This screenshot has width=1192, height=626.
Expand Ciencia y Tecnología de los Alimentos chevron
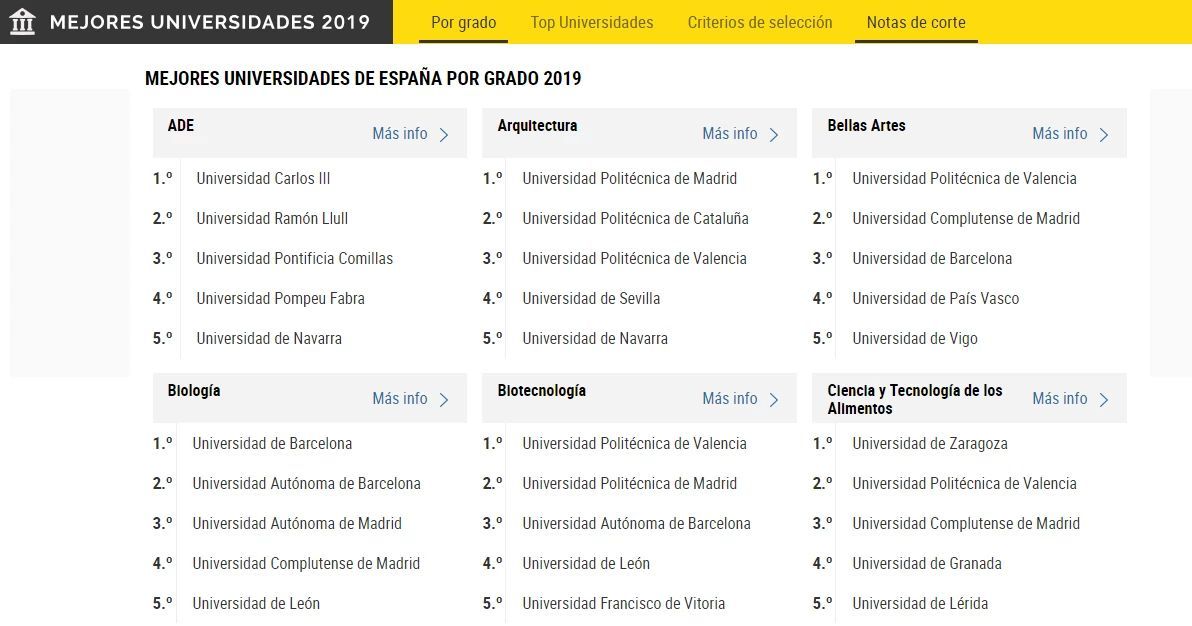coord(1104,400)
